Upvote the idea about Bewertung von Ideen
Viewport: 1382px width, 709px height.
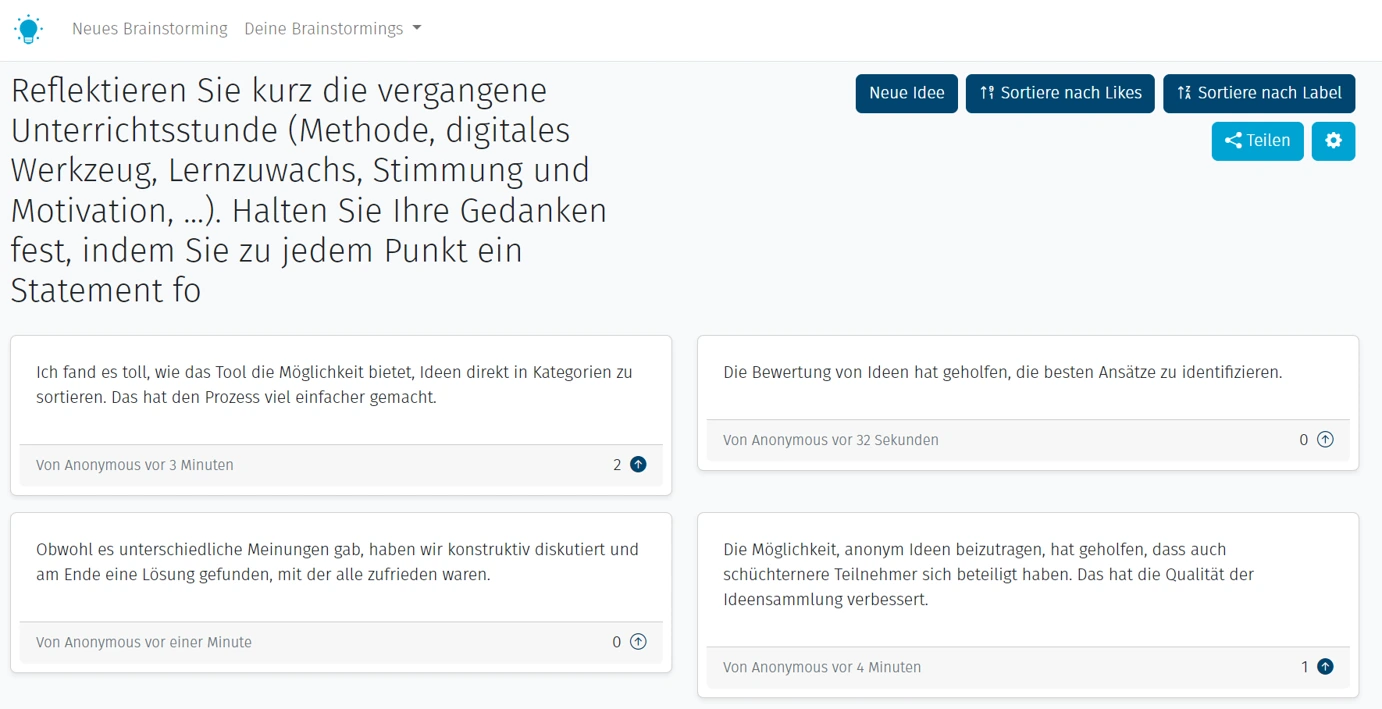1325,440
